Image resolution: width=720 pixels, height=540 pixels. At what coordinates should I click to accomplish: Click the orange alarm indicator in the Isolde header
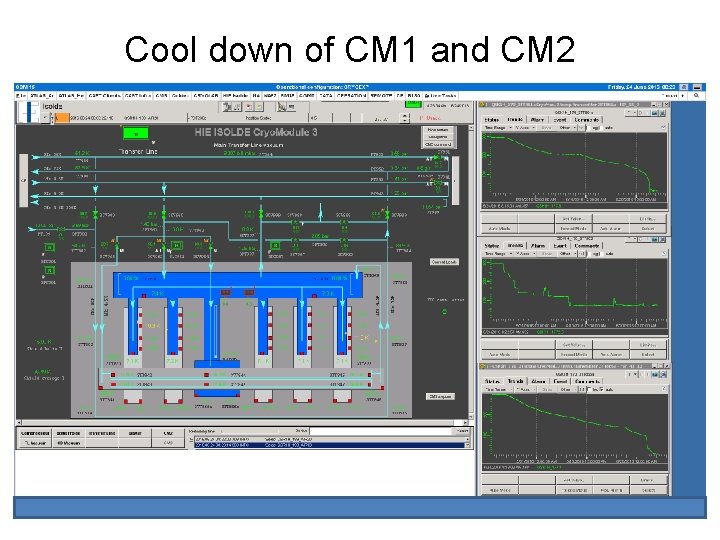(x=62, y=118)
